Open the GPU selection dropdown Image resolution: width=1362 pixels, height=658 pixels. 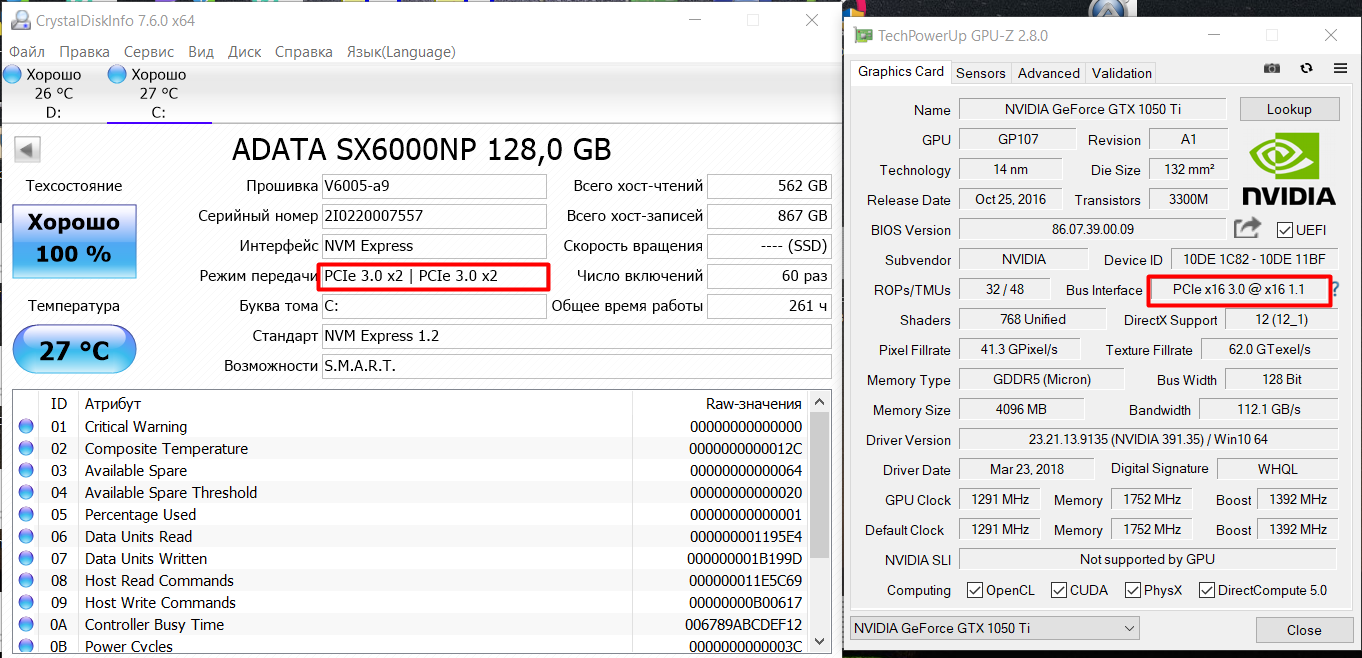pos(994,628)
